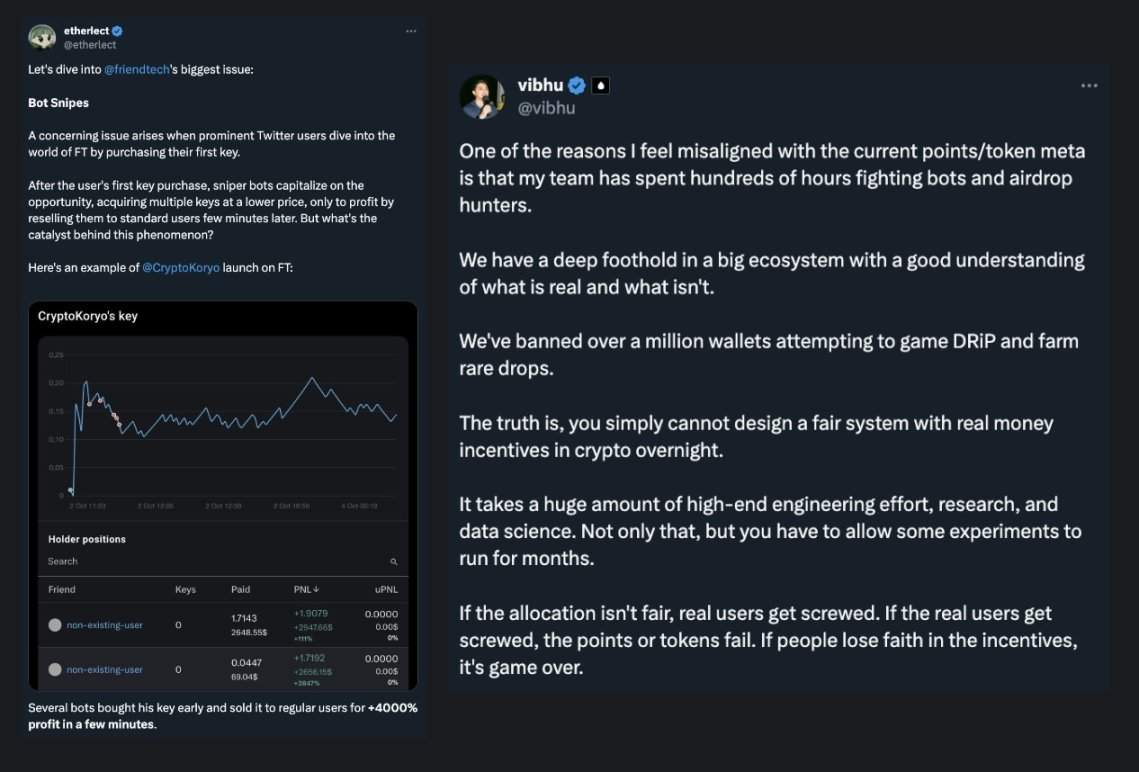Click the vibhu display name
Viewport: 1139px width, 772px height.
pos(540,86)
